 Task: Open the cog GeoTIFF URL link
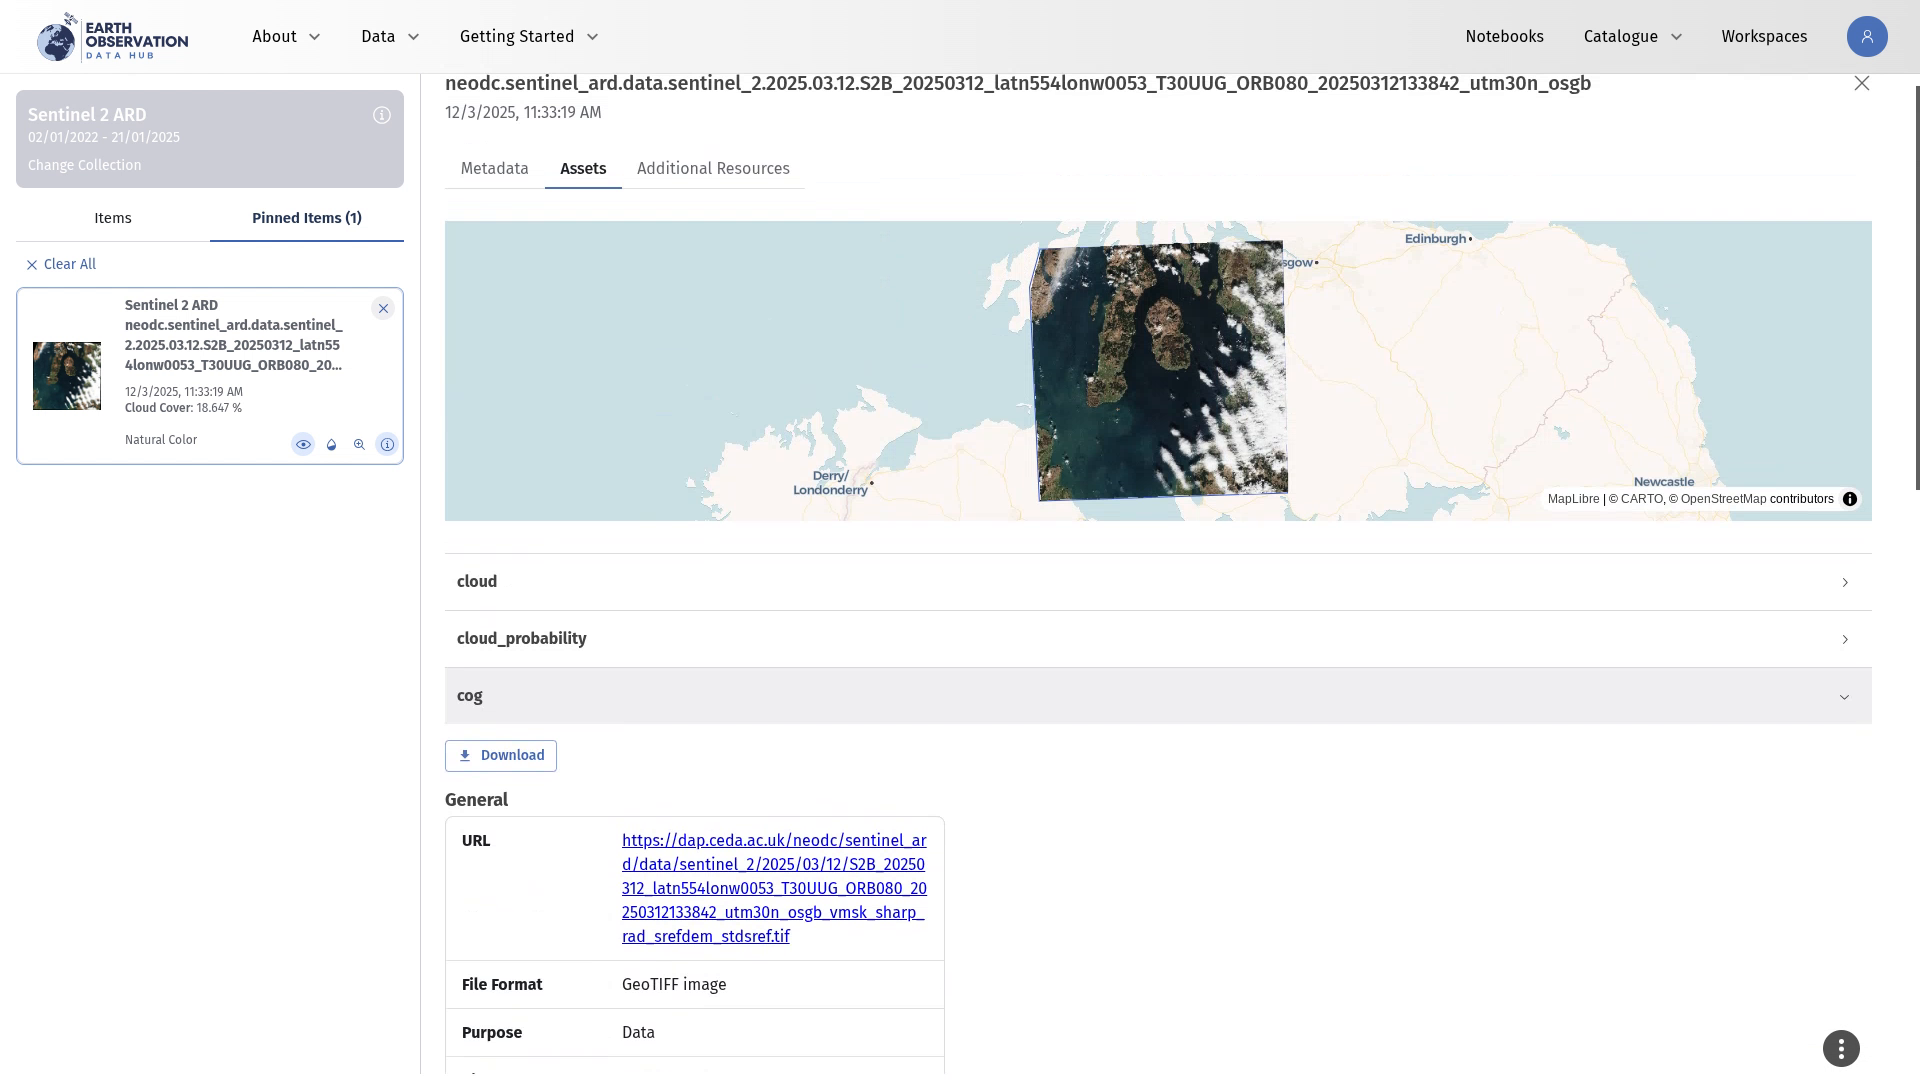tap(773, 889)
